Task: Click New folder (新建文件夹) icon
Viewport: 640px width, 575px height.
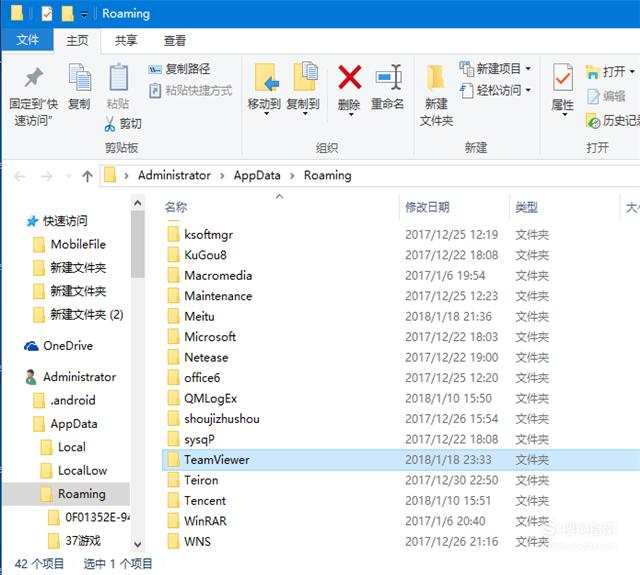Action: [436, 78]
